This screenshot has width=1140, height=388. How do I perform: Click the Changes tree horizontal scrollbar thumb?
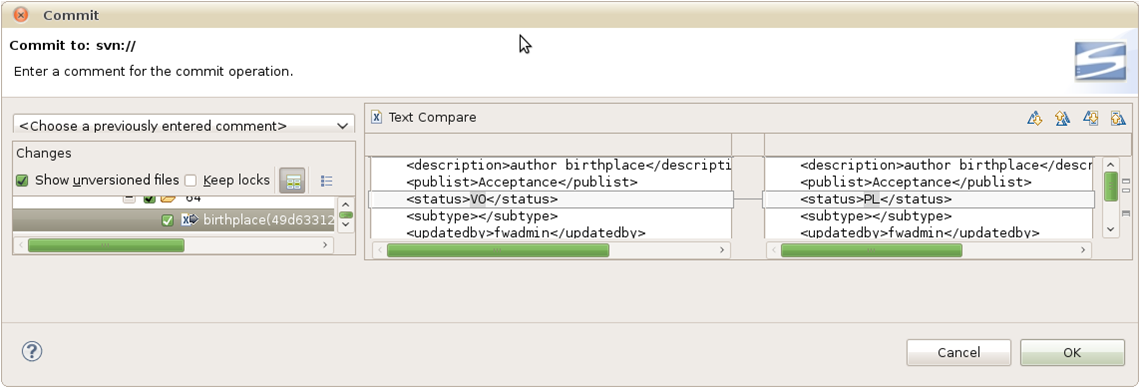(x=106, y=246)
